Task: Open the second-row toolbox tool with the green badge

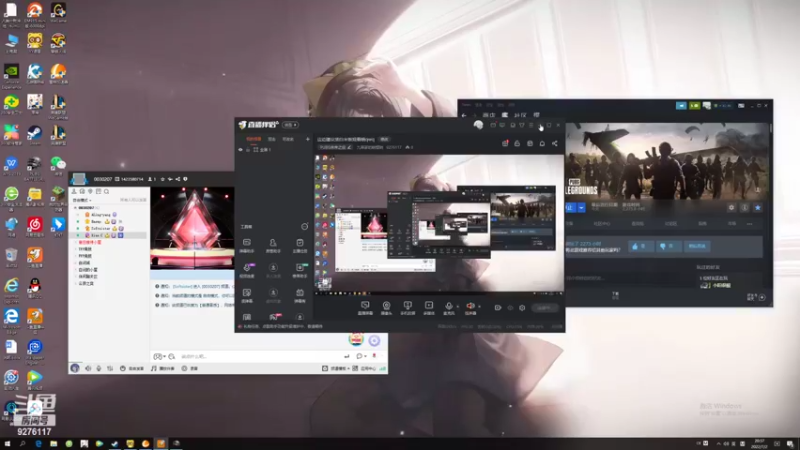Action: point(299,270)
